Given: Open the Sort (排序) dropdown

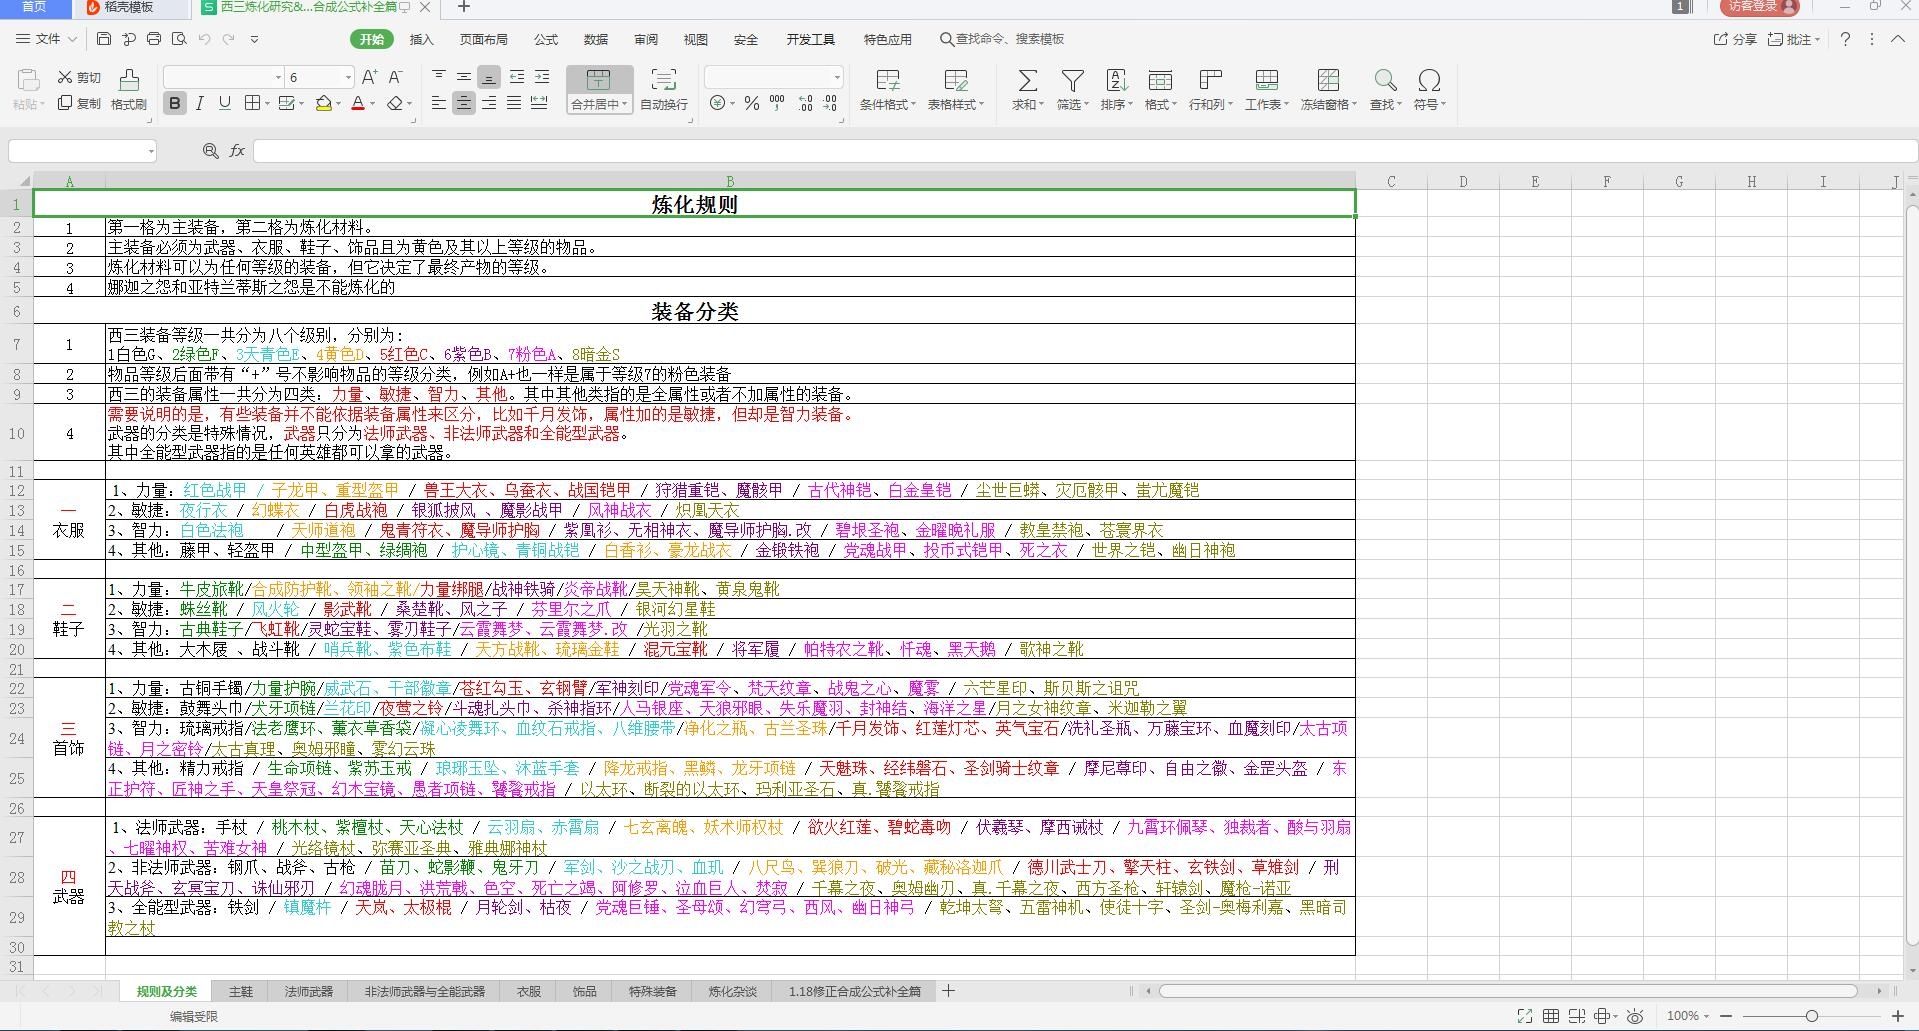Looking at the screenshot, I should [1116, 89].
